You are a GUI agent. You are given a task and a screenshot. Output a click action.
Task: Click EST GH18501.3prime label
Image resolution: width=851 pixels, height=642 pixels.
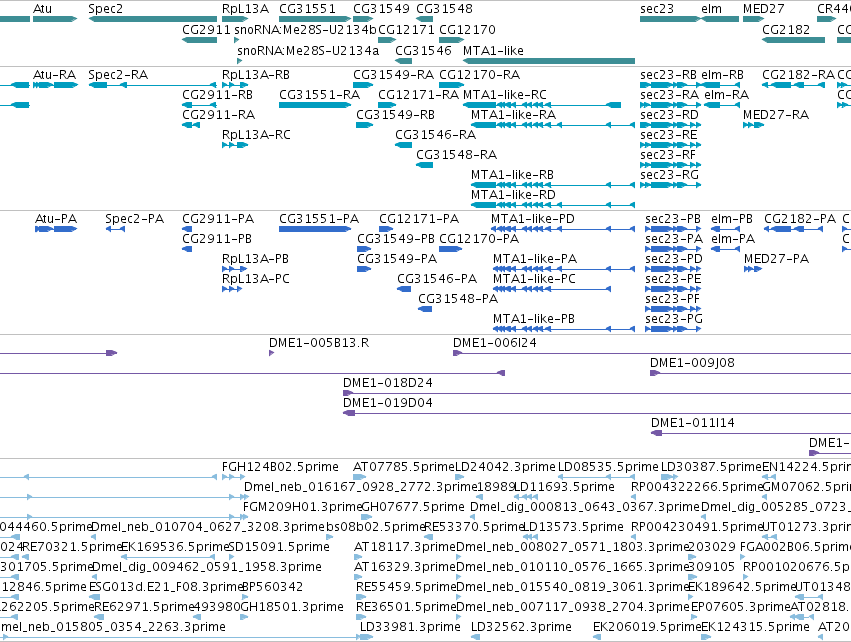tap(292, 607)
